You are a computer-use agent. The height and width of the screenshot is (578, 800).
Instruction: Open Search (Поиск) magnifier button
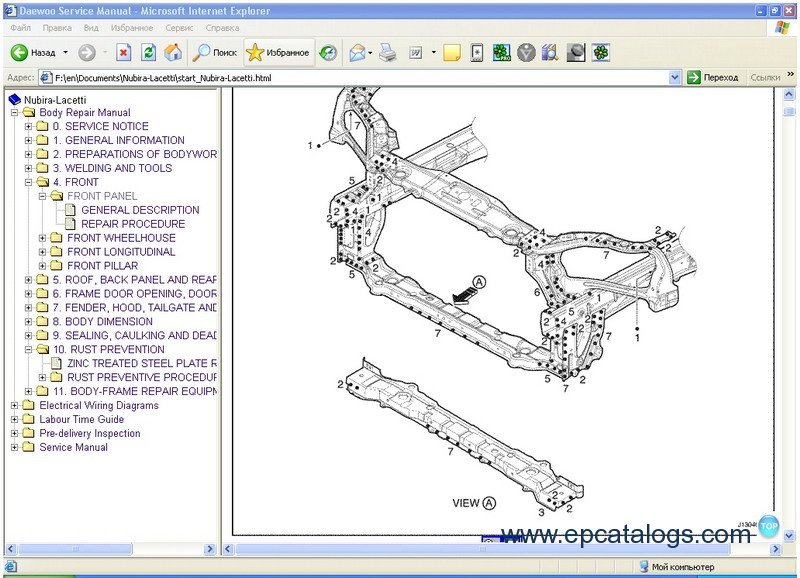[x=214, y=53]
